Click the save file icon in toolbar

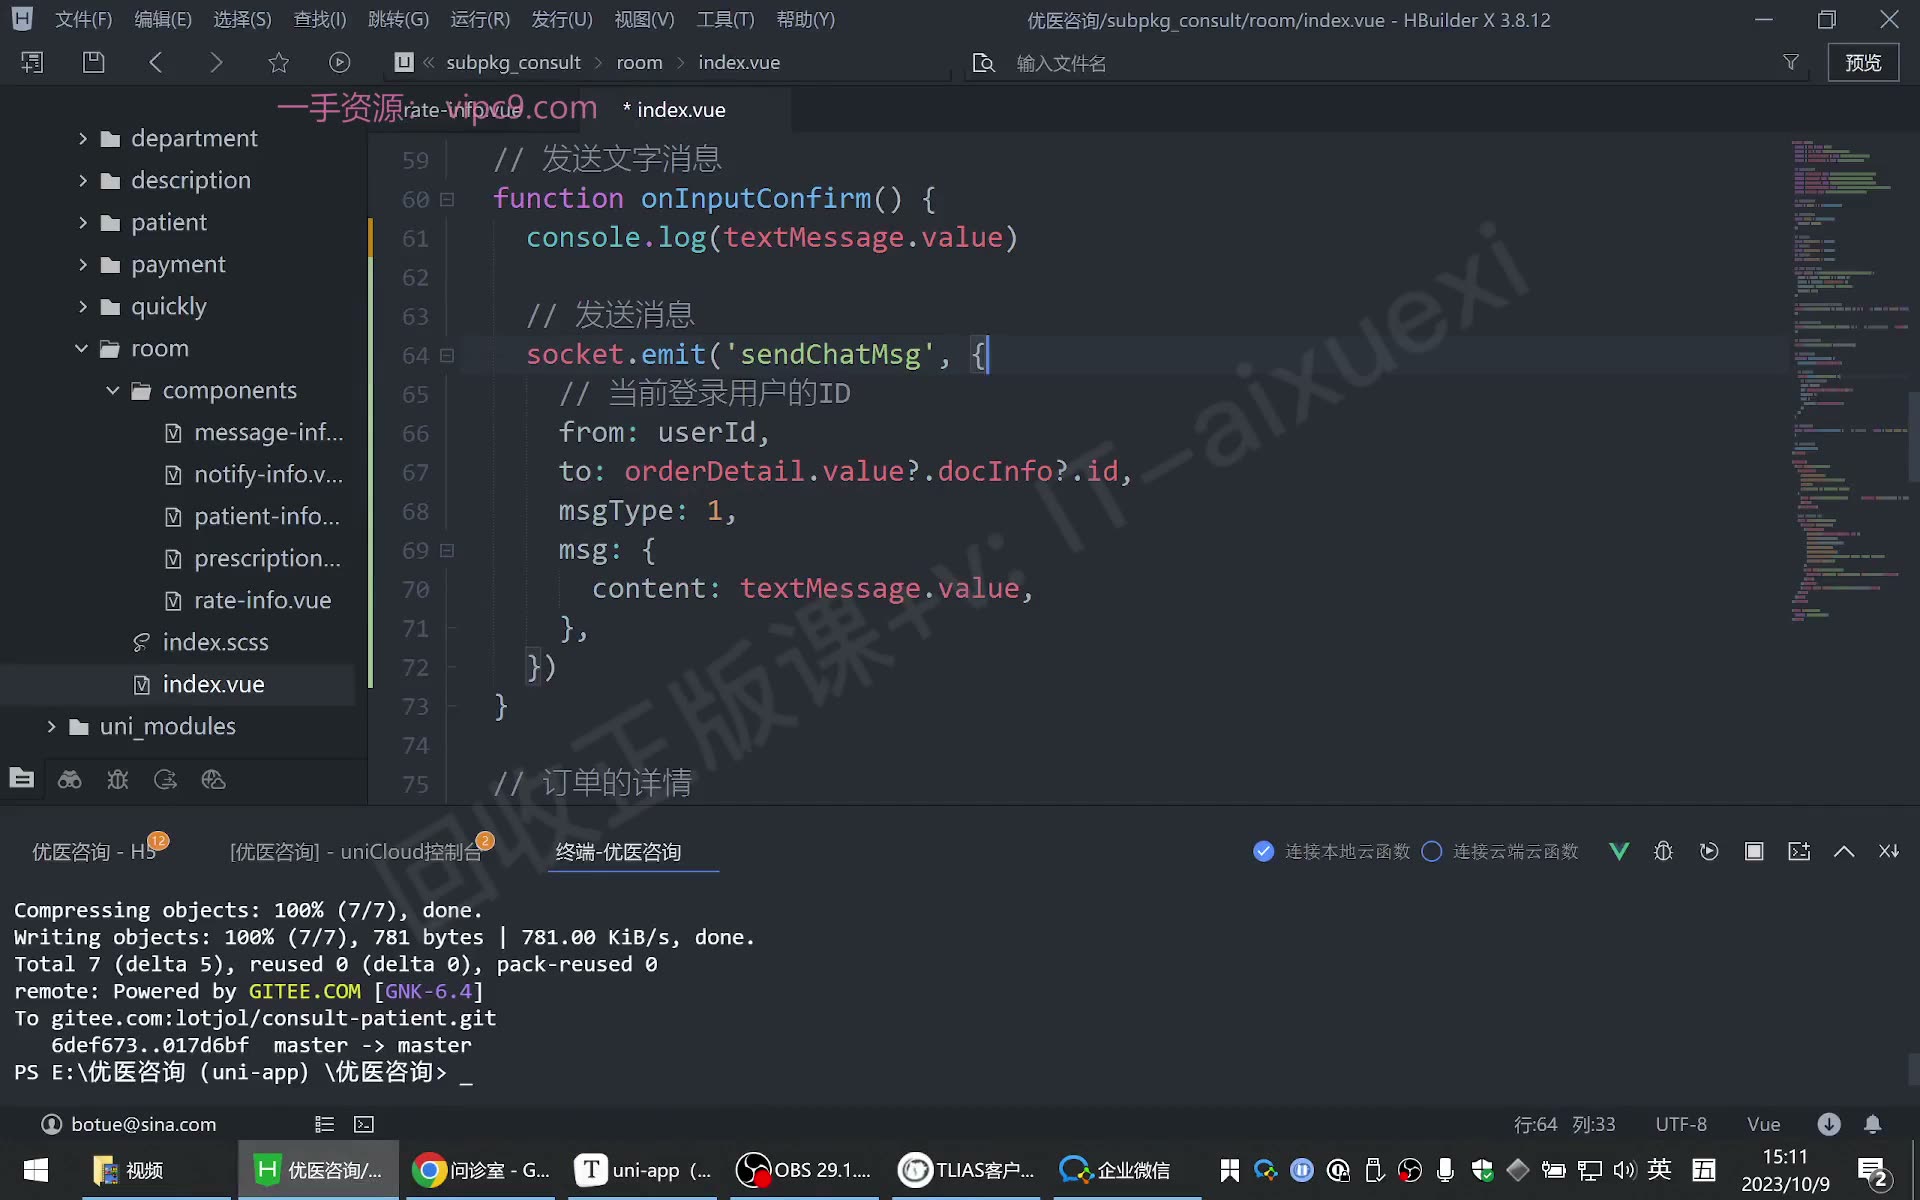93,62
